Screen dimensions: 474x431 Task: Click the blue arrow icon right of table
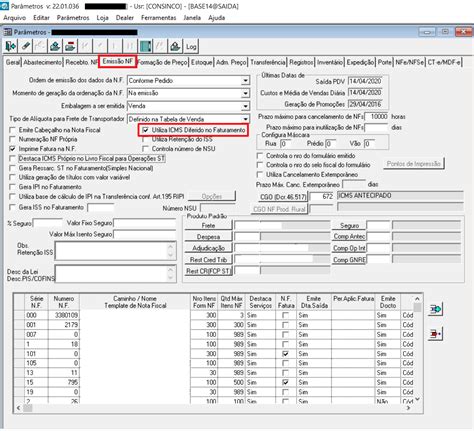pos(435,309)
